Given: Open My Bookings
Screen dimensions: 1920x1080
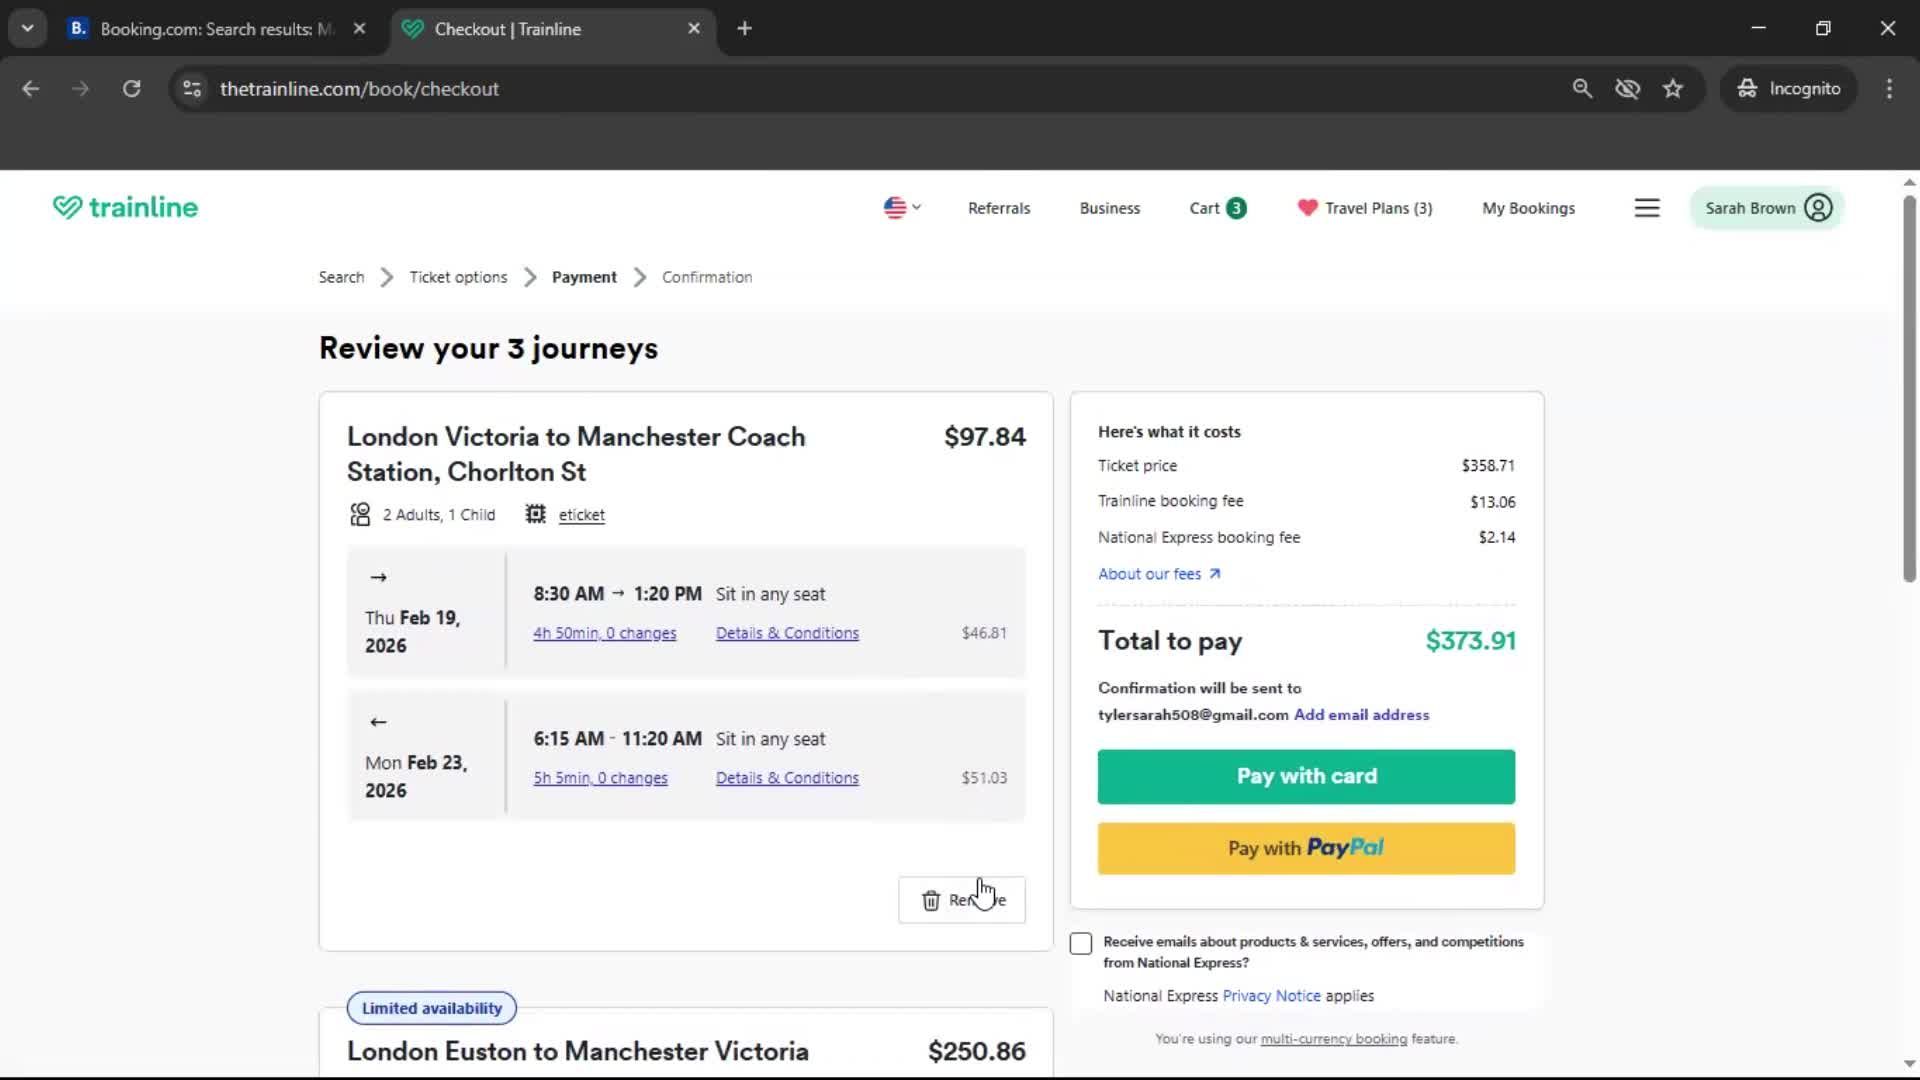Looking at the screenshot, I should [x=1528, y=208].
